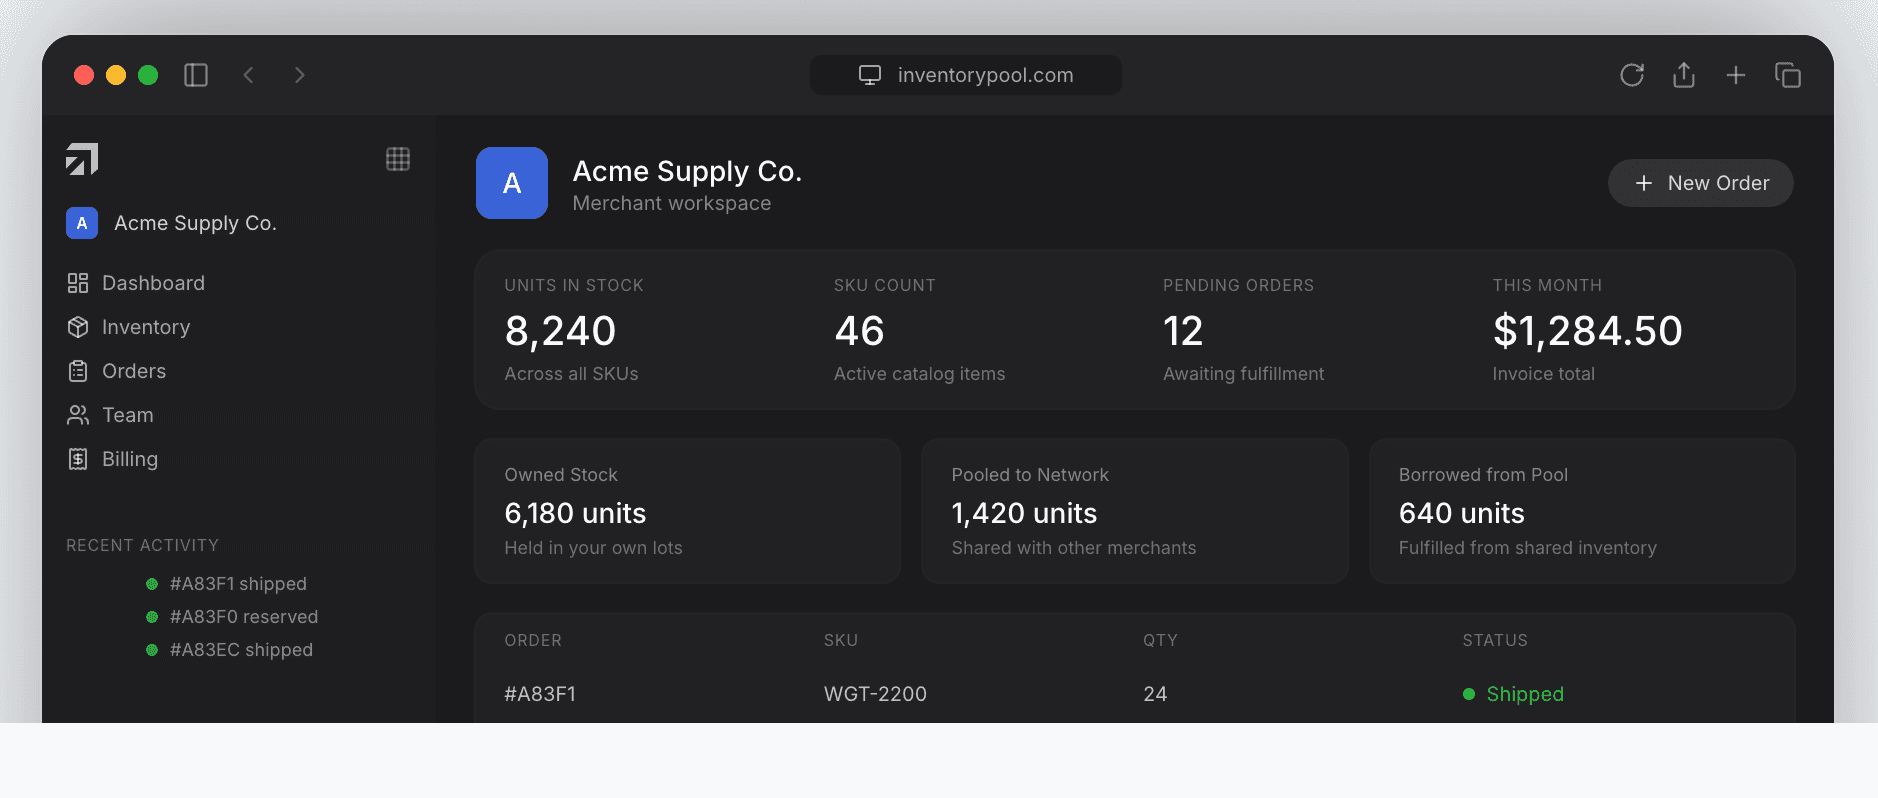The height and width of the screenshot is (798, 1878).
Task: Click the blue A workspace avatar in header
Action: 512,183
